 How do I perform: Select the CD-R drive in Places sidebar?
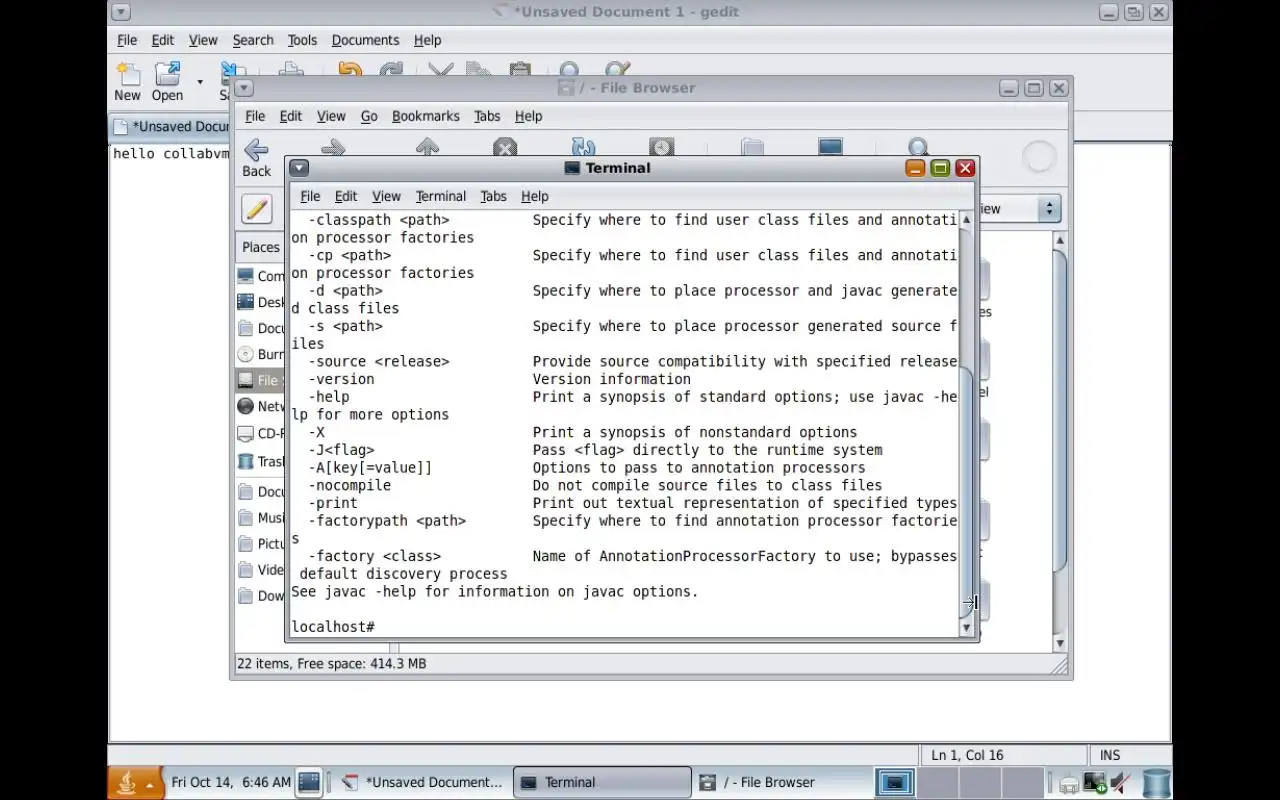click(260, 433)
